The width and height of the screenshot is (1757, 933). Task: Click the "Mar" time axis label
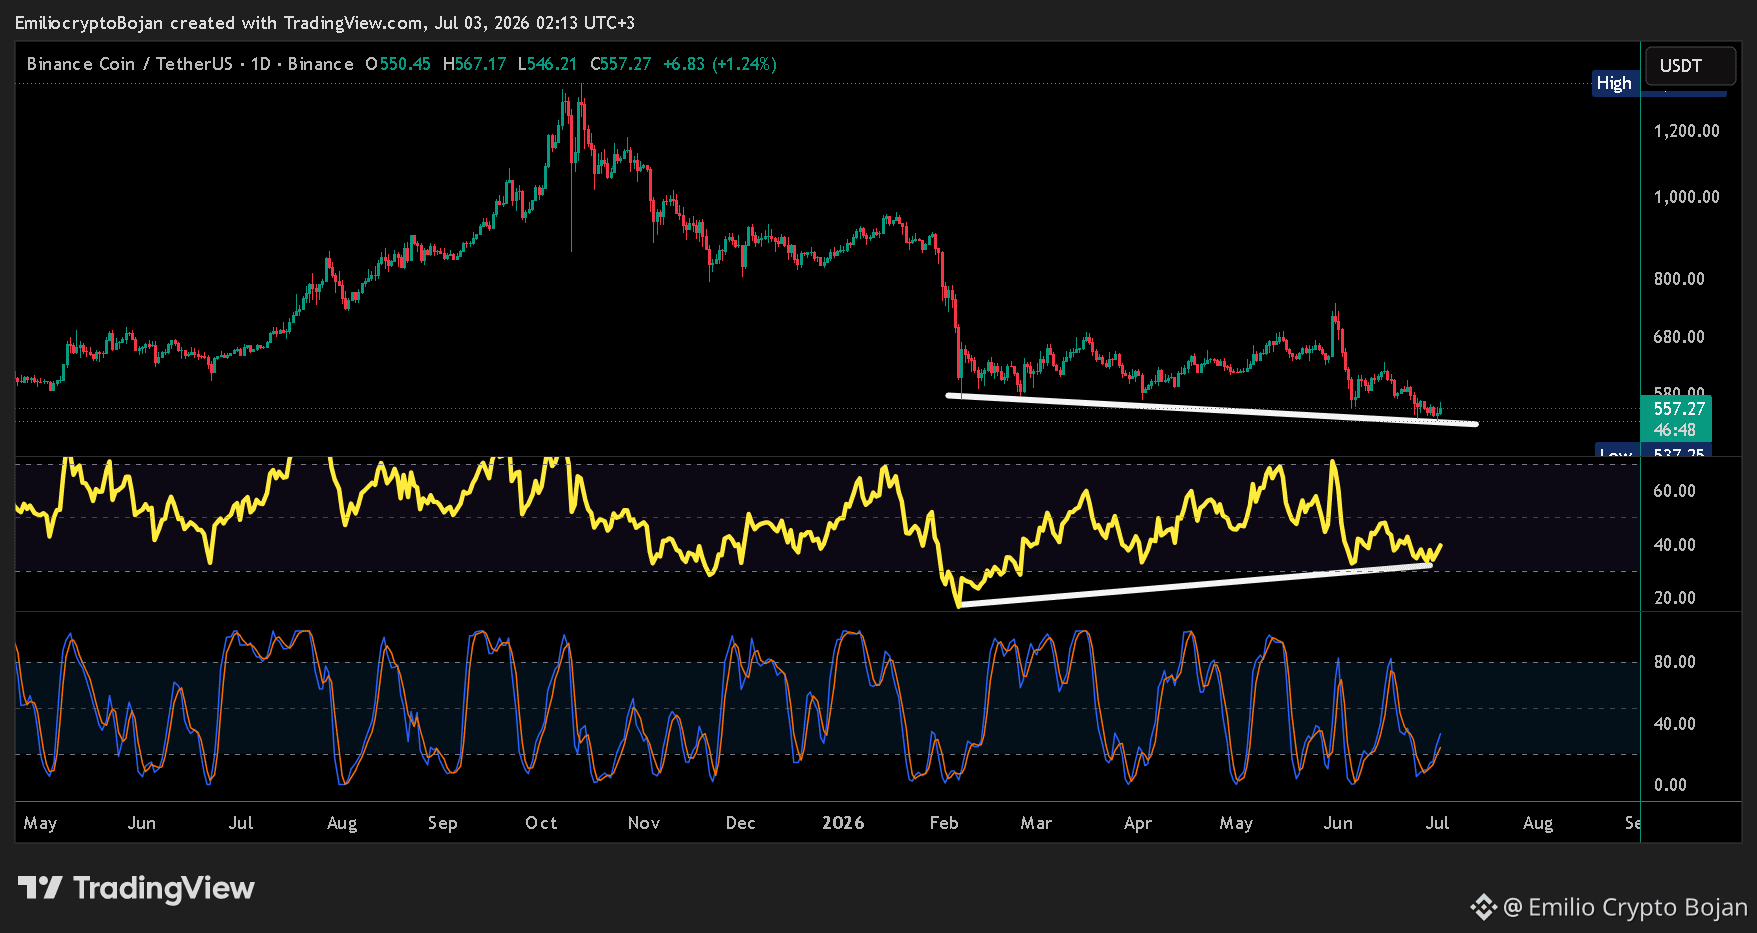[x=1036, y=823]
